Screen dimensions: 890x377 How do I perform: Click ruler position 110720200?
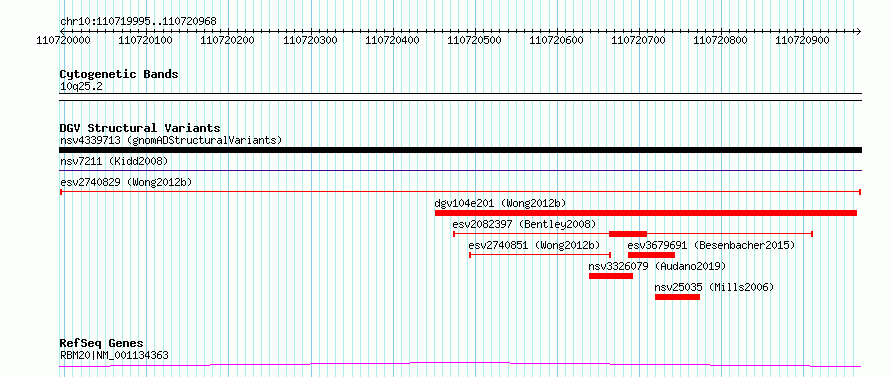pos(228,41)
